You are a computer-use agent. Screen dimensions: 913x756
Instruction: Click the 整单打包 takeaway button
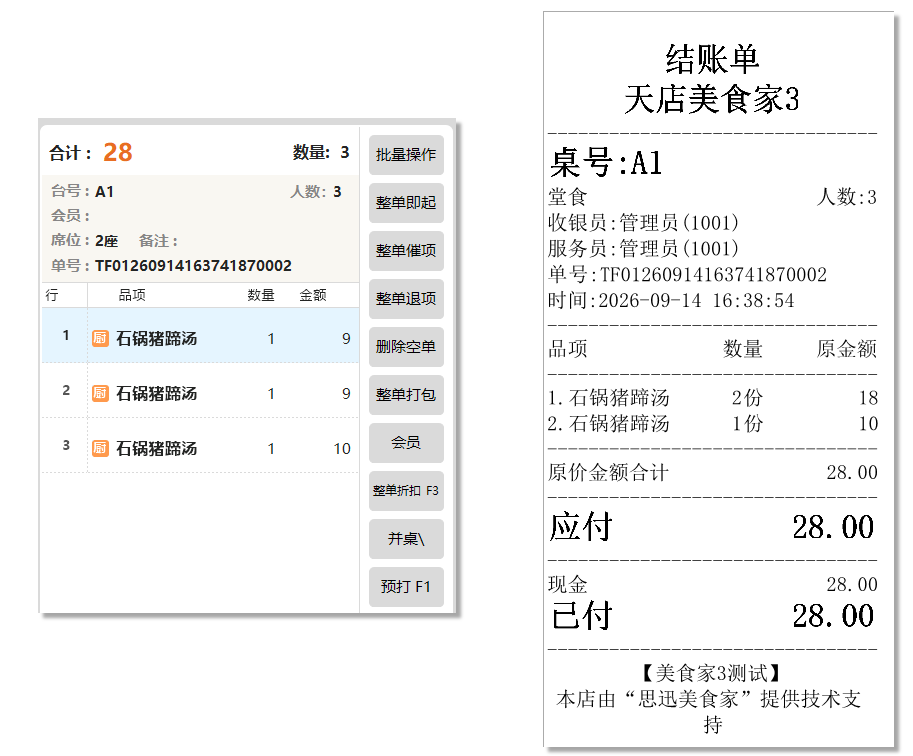tap(406, 395)
